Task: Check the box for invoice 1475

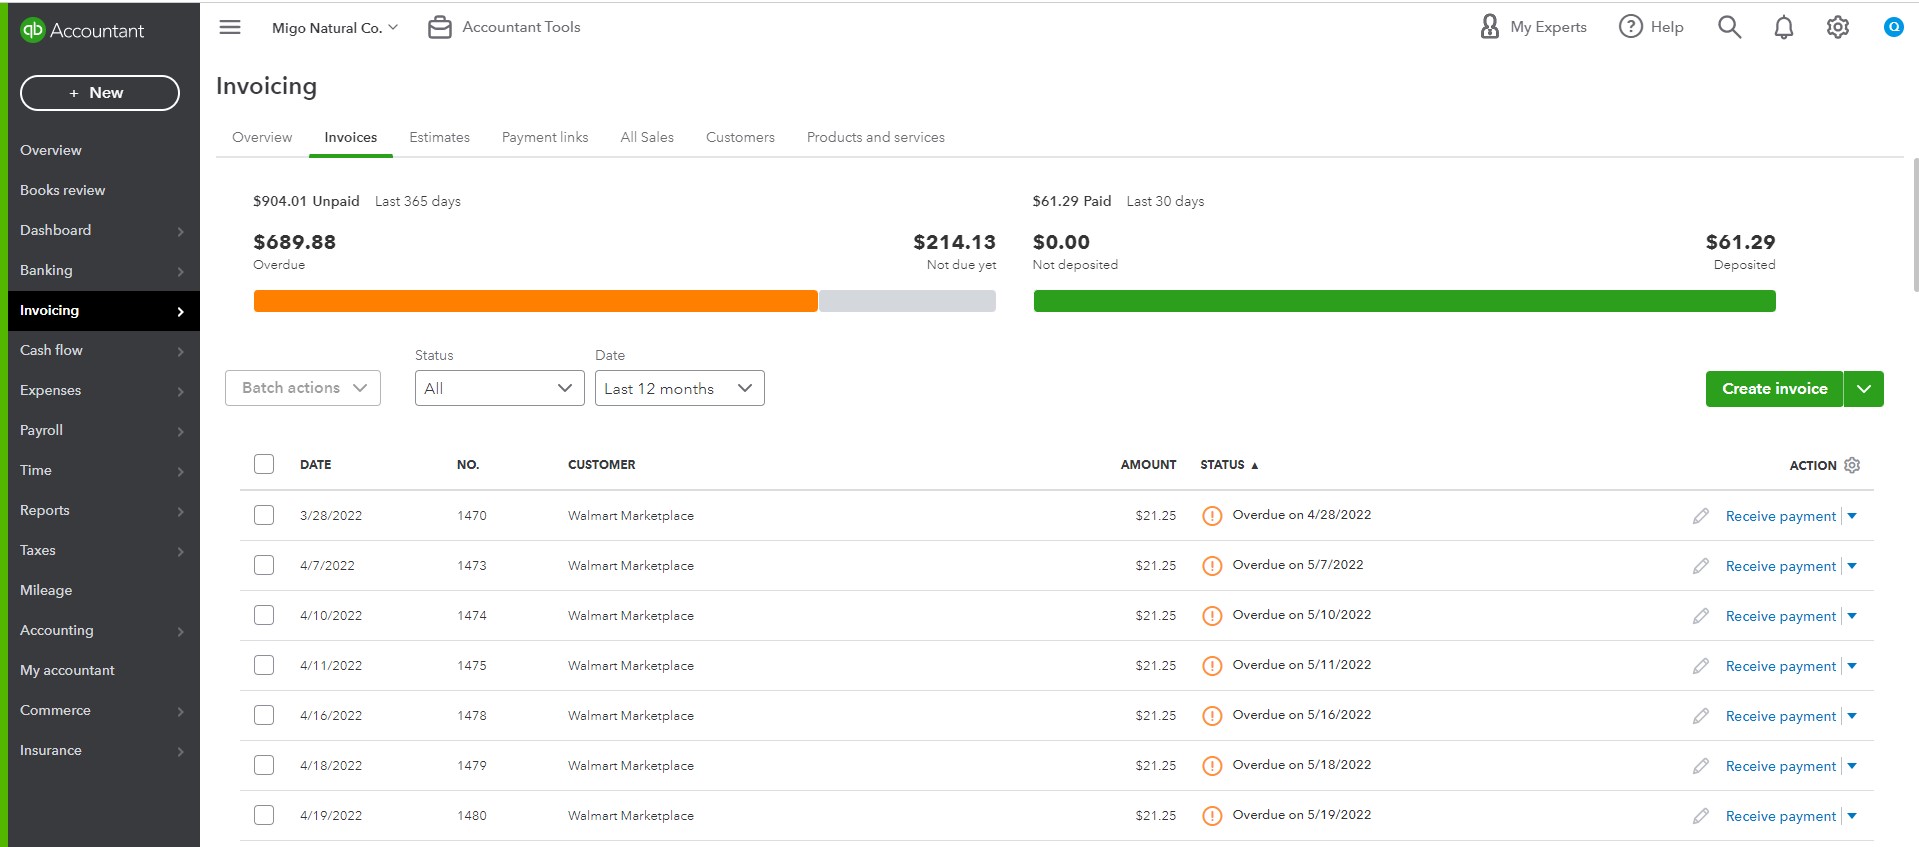Action: pyautogui.click(x=264, y=665)
